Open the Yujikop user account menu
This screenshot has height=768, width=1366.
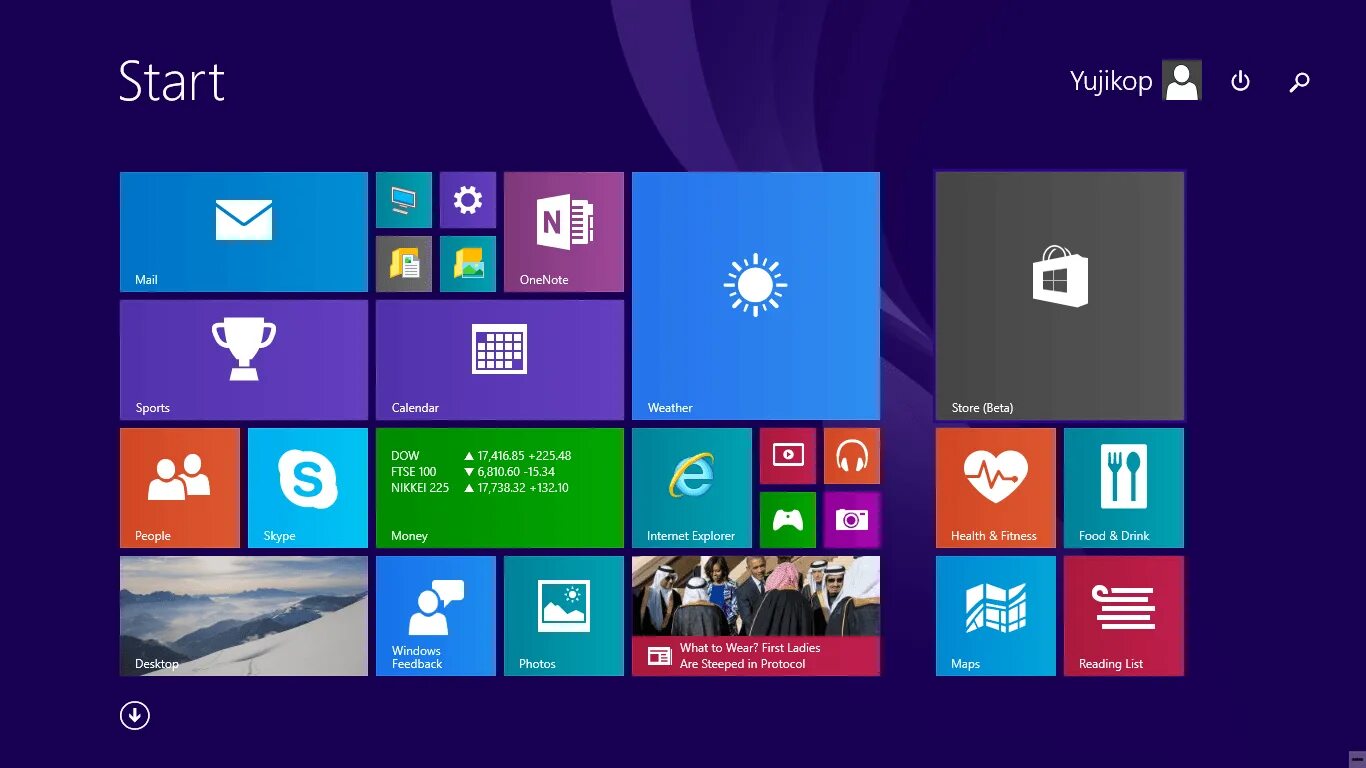pyautogui.click(x=1136, y=81)
